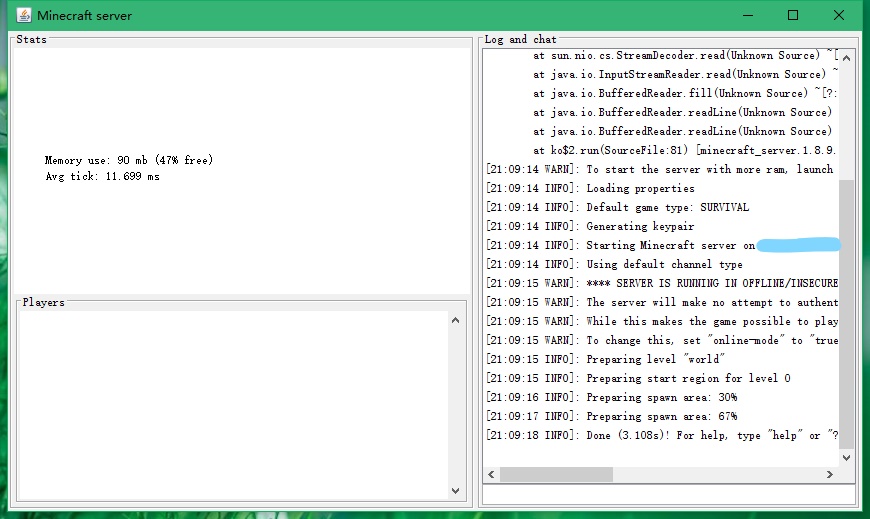Click inside the empty Players list

(x=230, y=400)
